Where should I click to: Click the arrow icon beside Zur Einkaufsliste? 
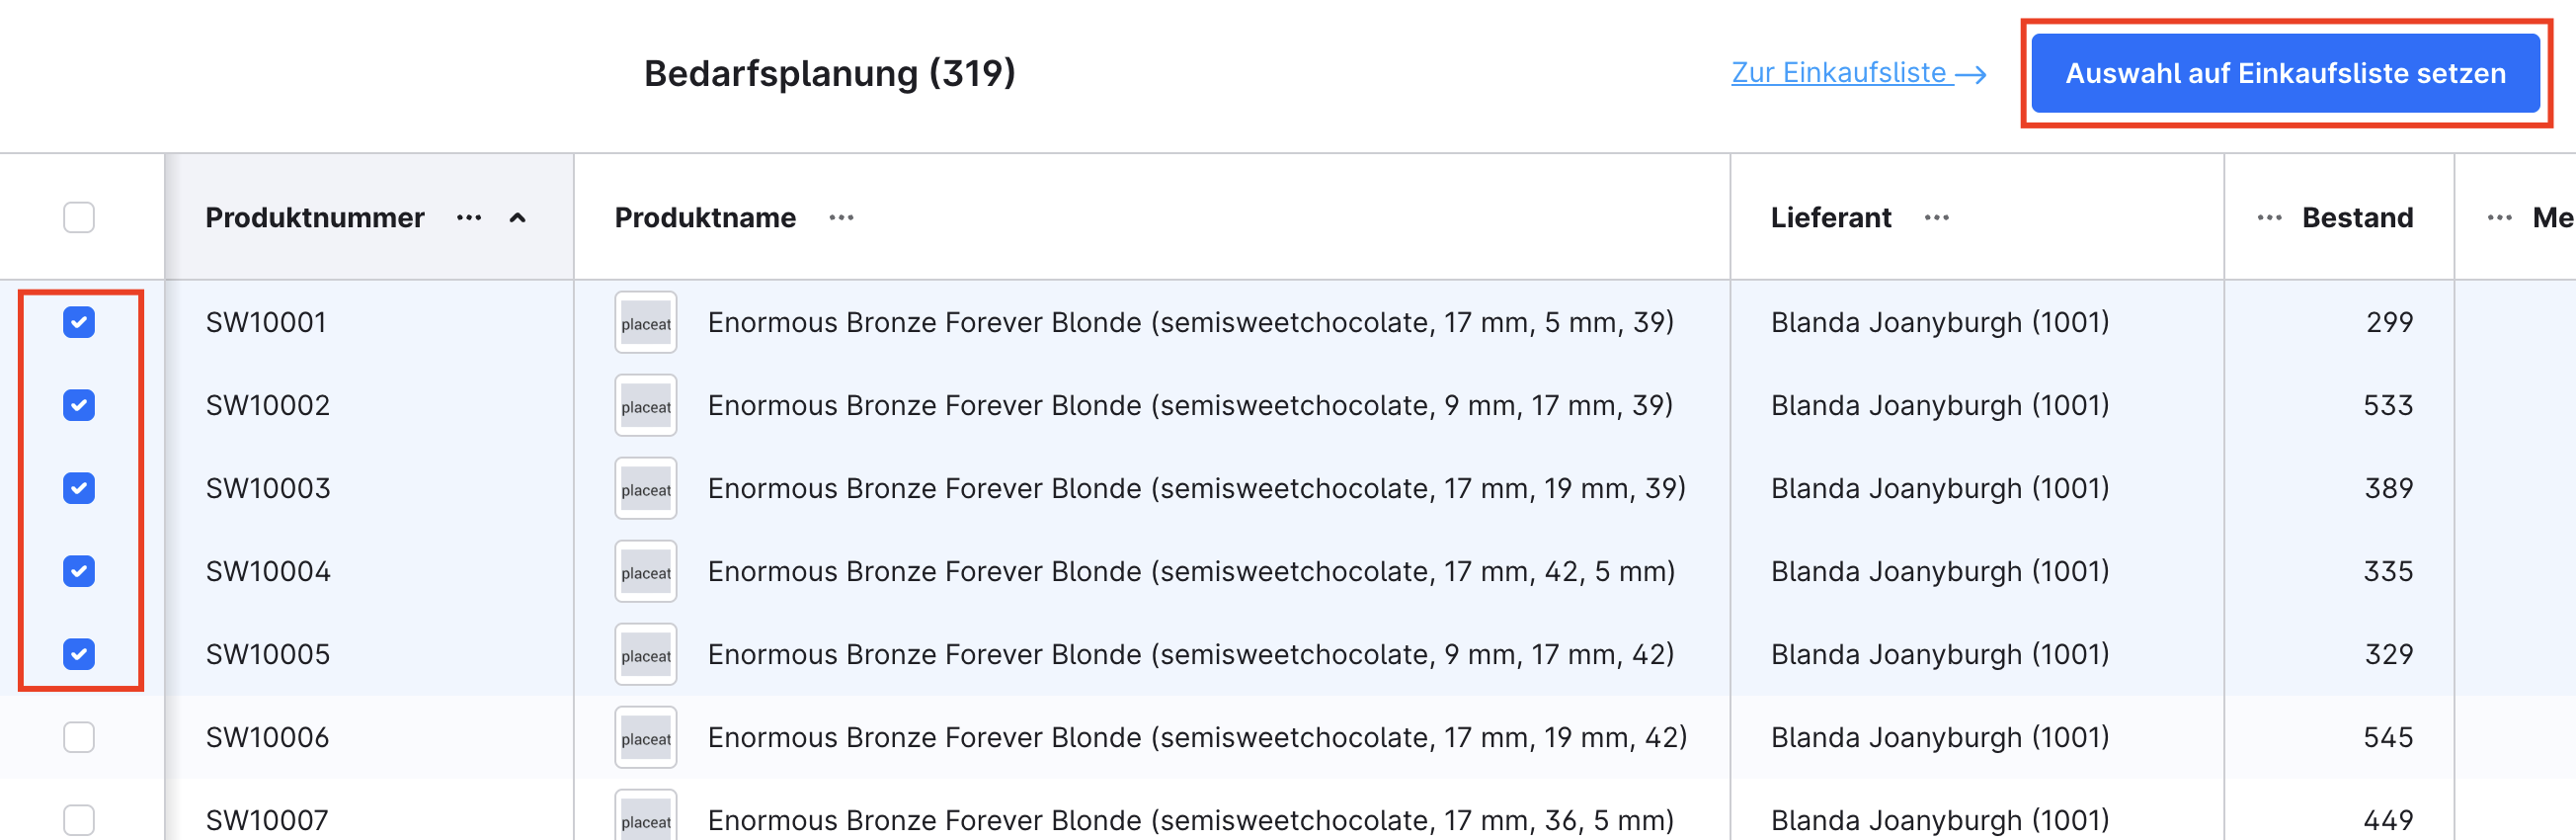1971,74
